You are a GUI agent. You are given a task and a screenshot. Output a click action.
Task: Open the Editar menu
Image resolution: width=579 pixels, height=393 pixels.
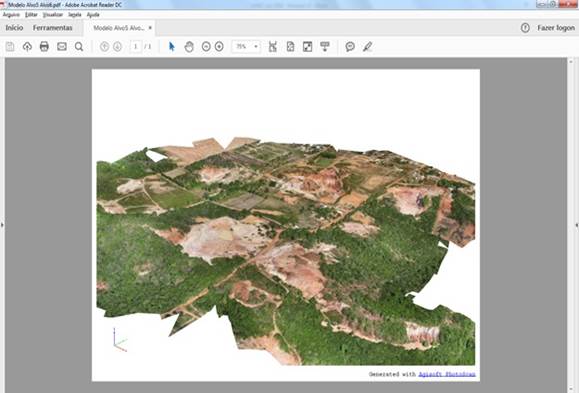[31, 15]
